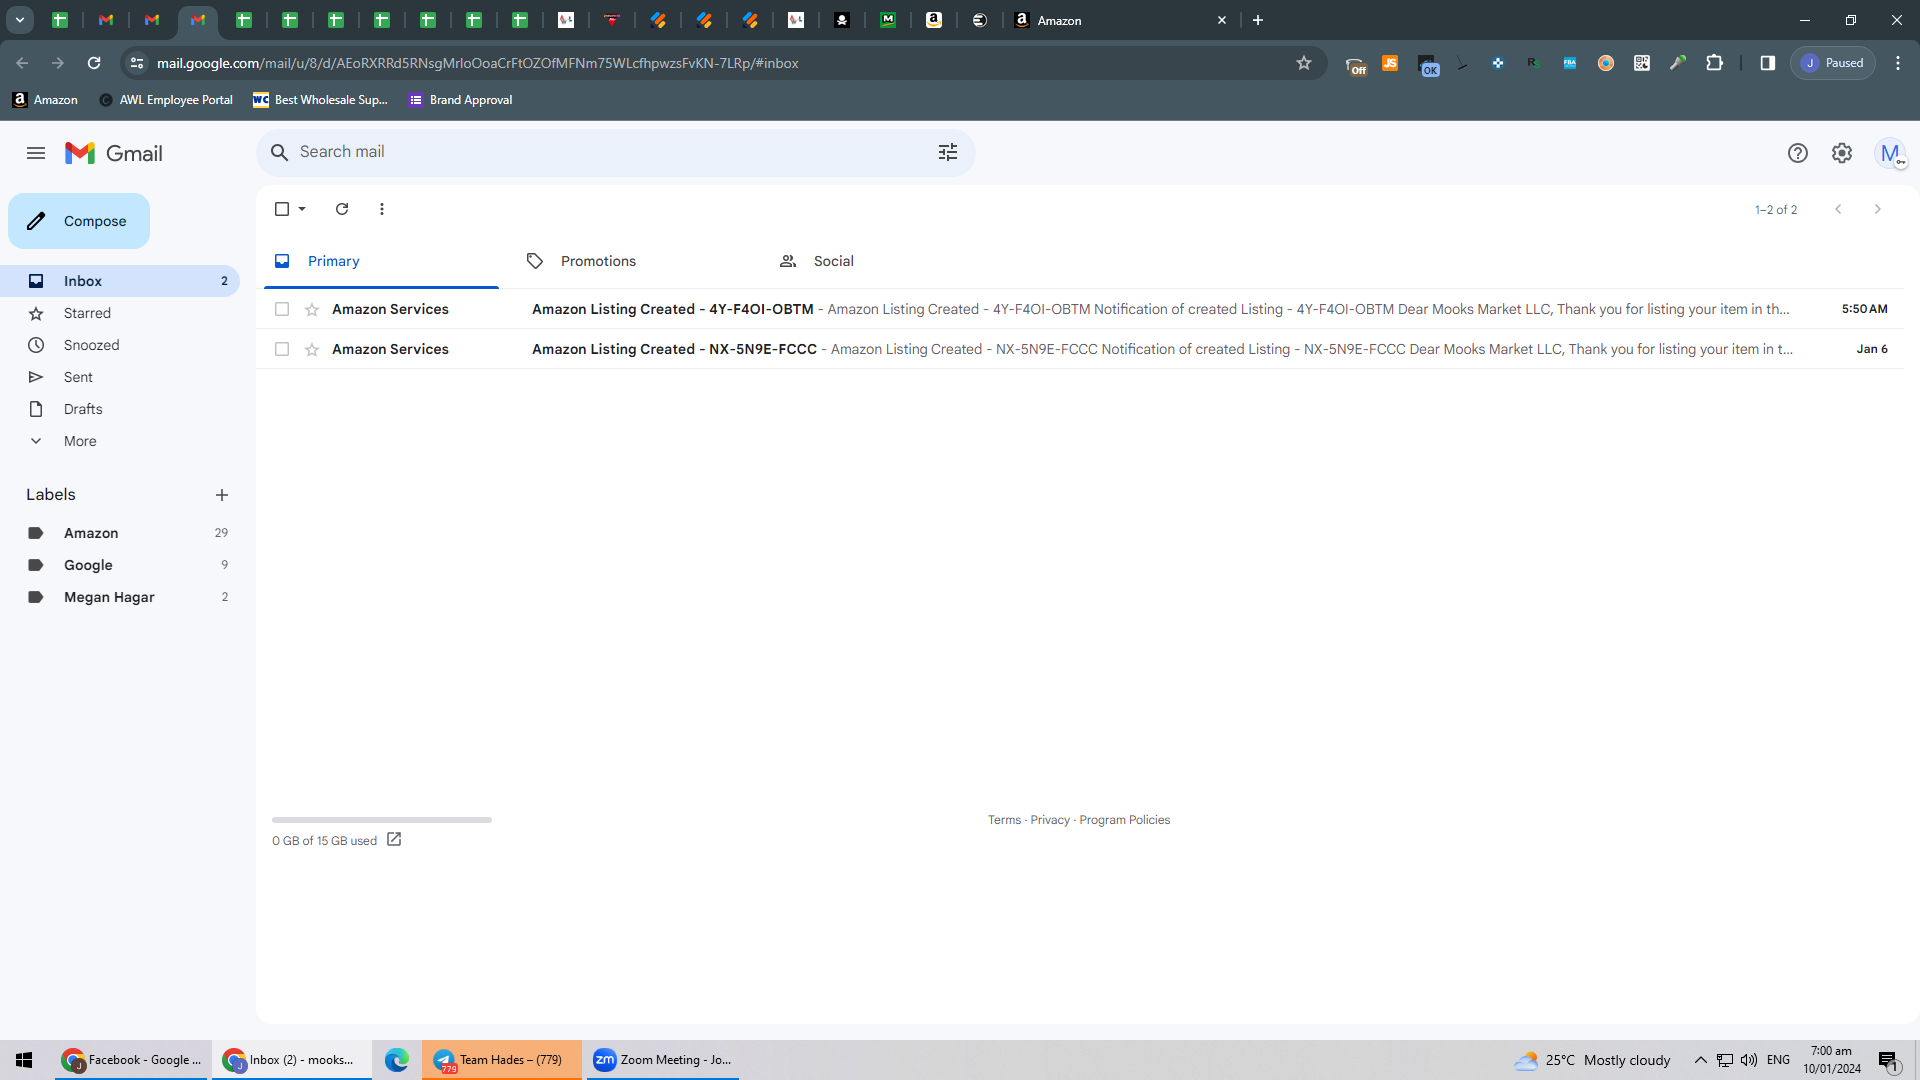Open the Paused Chrome profile menu
Viewport: 1920px width, 1080px height.
[1833, 63]
